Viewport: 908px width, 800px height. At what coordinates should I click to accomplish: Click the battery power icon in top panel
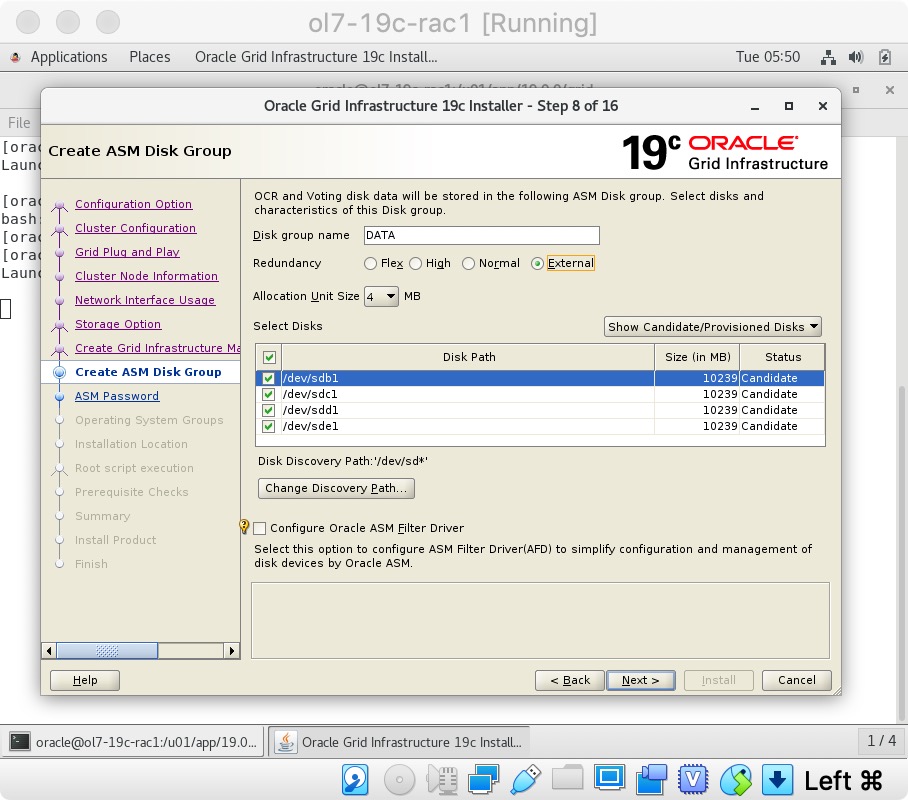point(884,57)
